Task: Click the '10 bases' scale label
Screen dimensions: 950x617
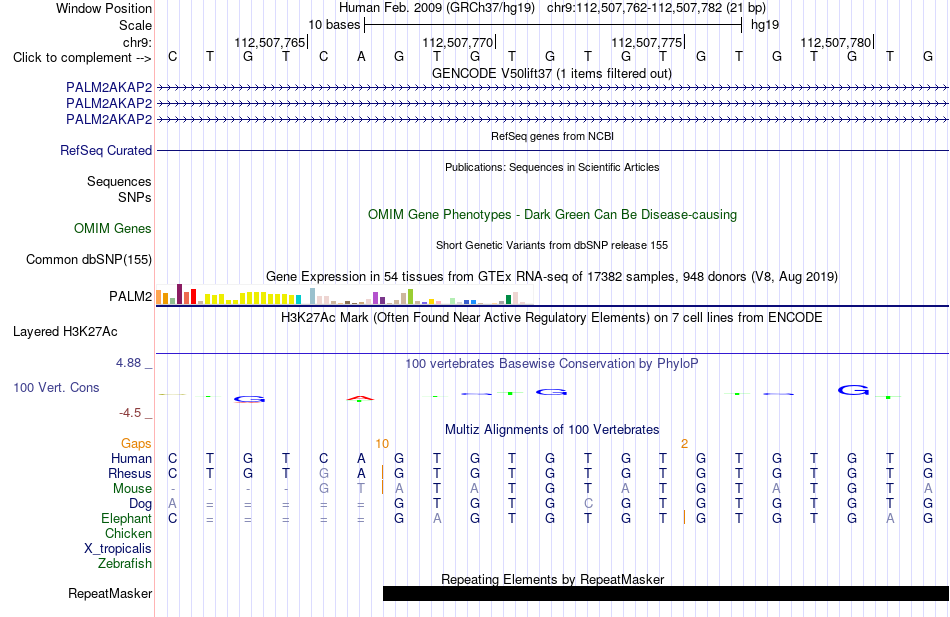Action: (334, 25)
